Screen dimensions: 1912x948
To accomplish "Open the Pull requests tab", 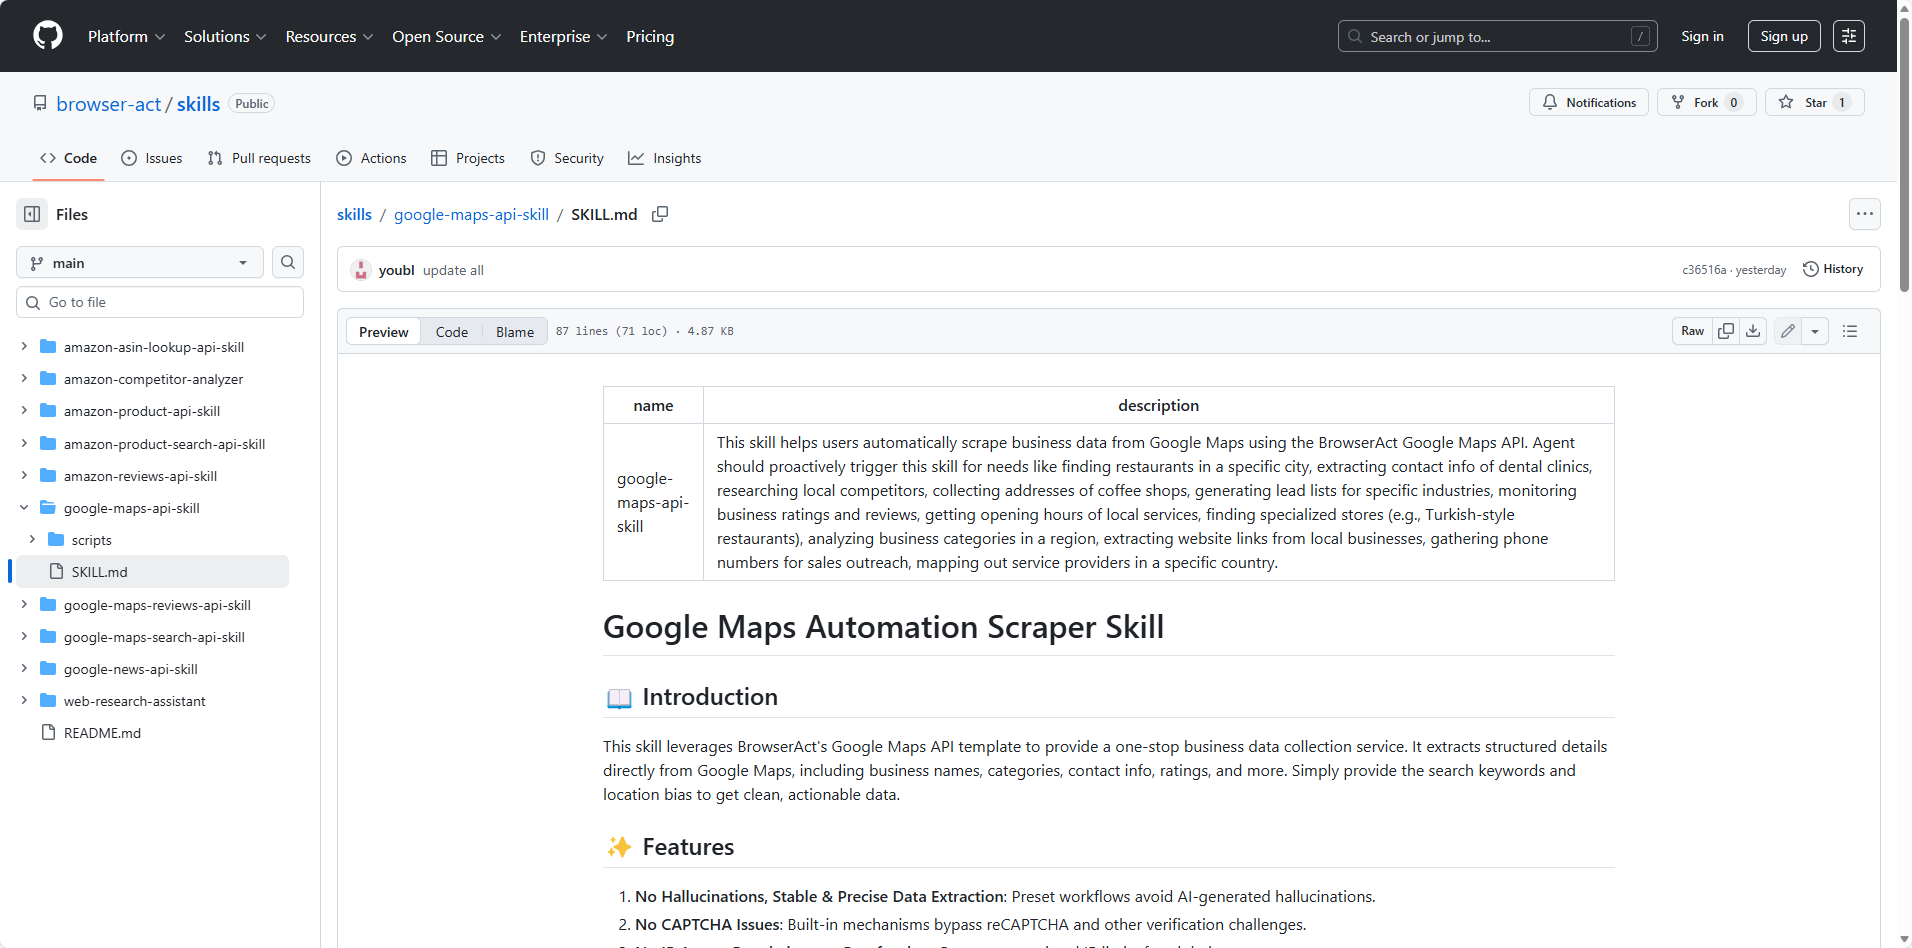I will click(258, 158).
